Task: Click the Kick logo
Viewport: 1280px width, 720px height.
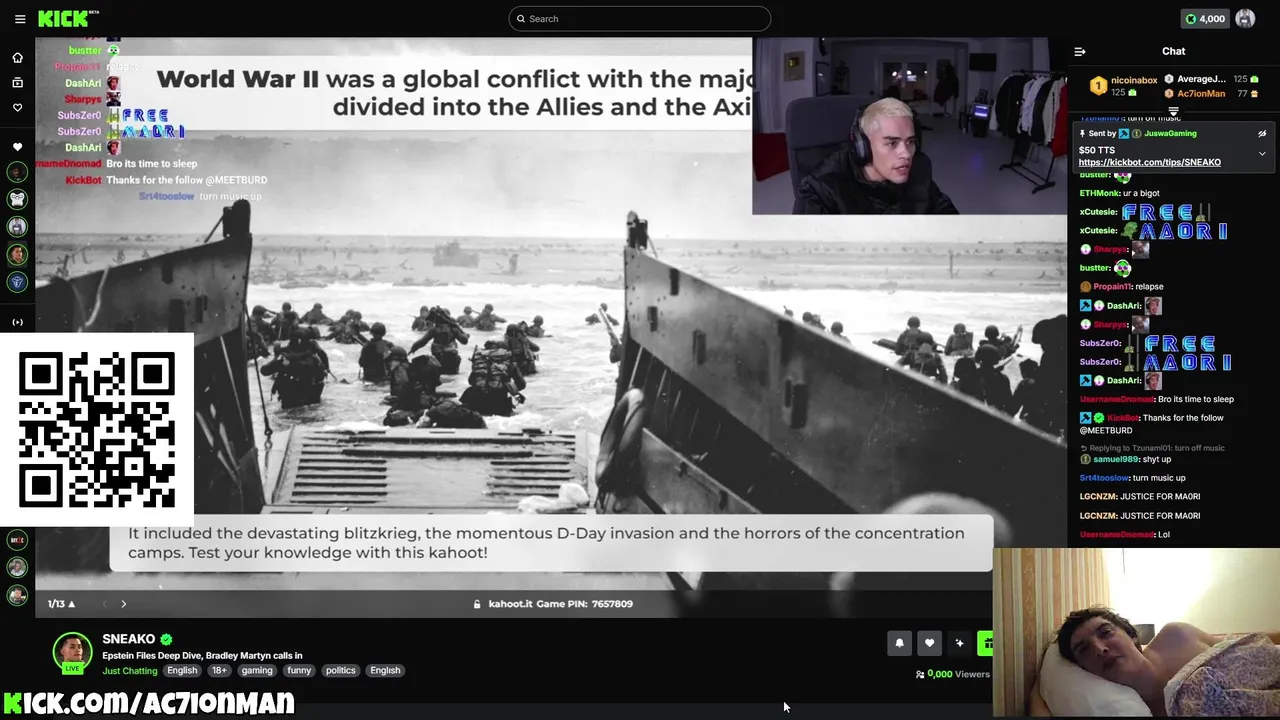Action: tap(67, 19)
